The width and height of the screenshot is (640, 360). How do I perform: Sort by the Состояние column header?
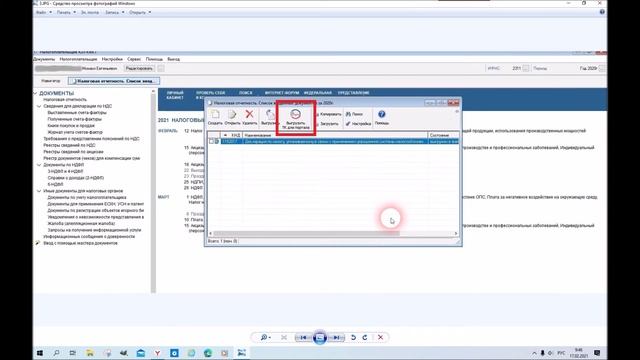(443, 135)
